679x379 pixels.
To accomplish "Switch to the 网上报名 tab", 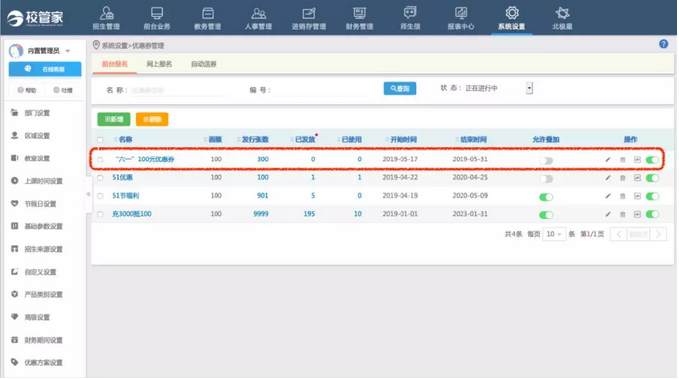I will [x=159, y=64].
